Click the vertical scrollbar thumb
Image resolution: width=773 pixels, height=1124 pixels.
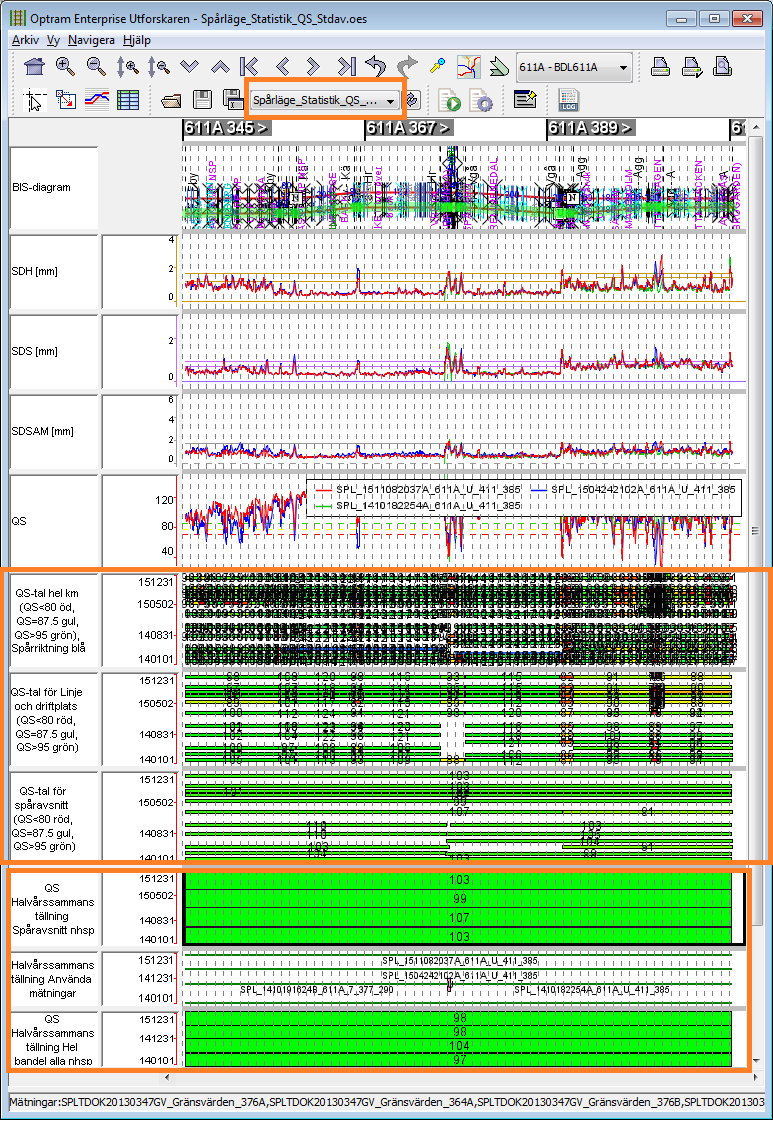754,530
